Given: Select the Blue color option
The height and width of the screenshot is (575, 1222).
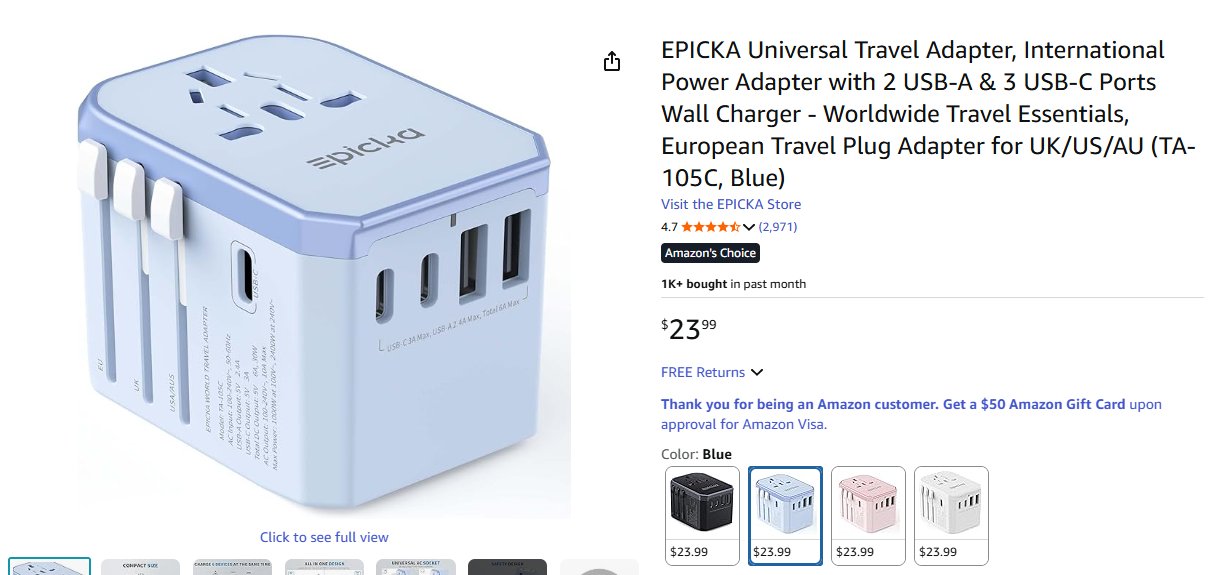Looking at the screenshot, I should click(x=786, y=516).
